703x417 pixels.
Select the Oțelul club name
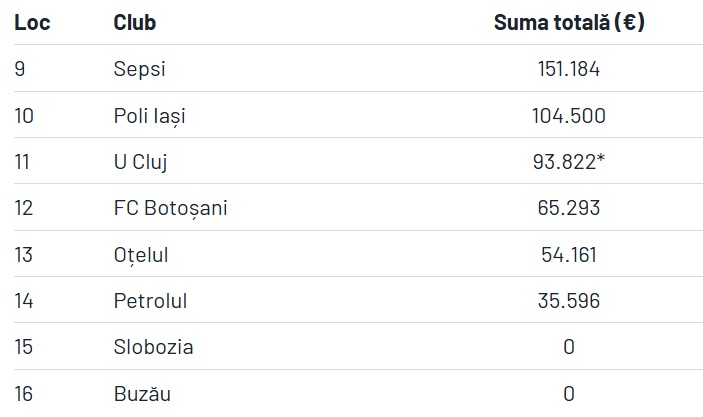coord(141,255)
